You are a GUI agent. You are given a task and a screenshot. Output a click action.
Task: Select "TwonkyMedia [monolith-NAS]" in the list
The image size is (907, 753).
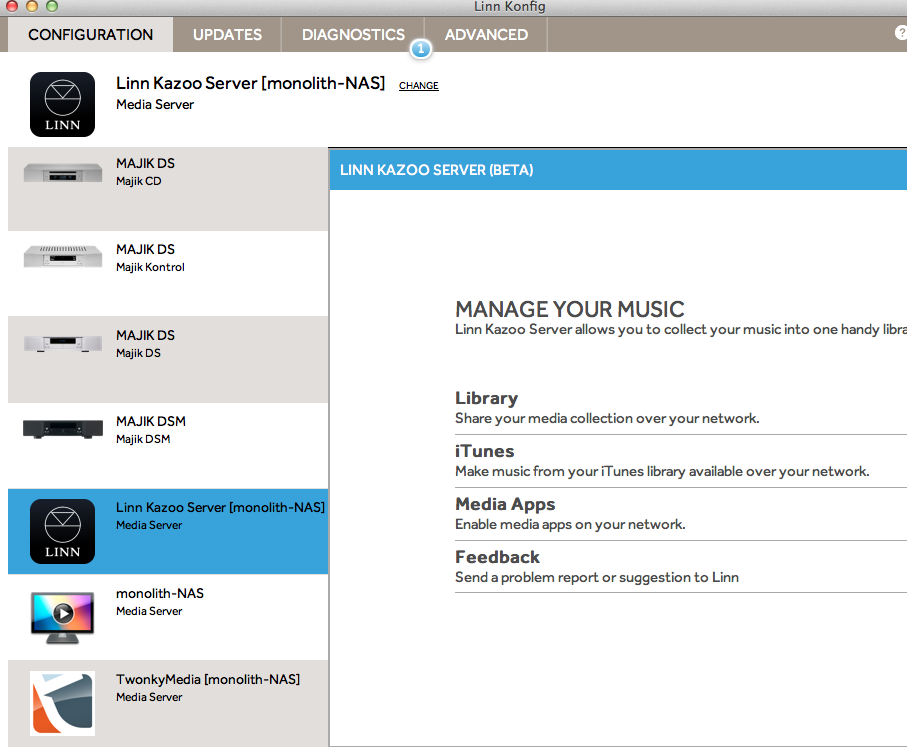208,680
